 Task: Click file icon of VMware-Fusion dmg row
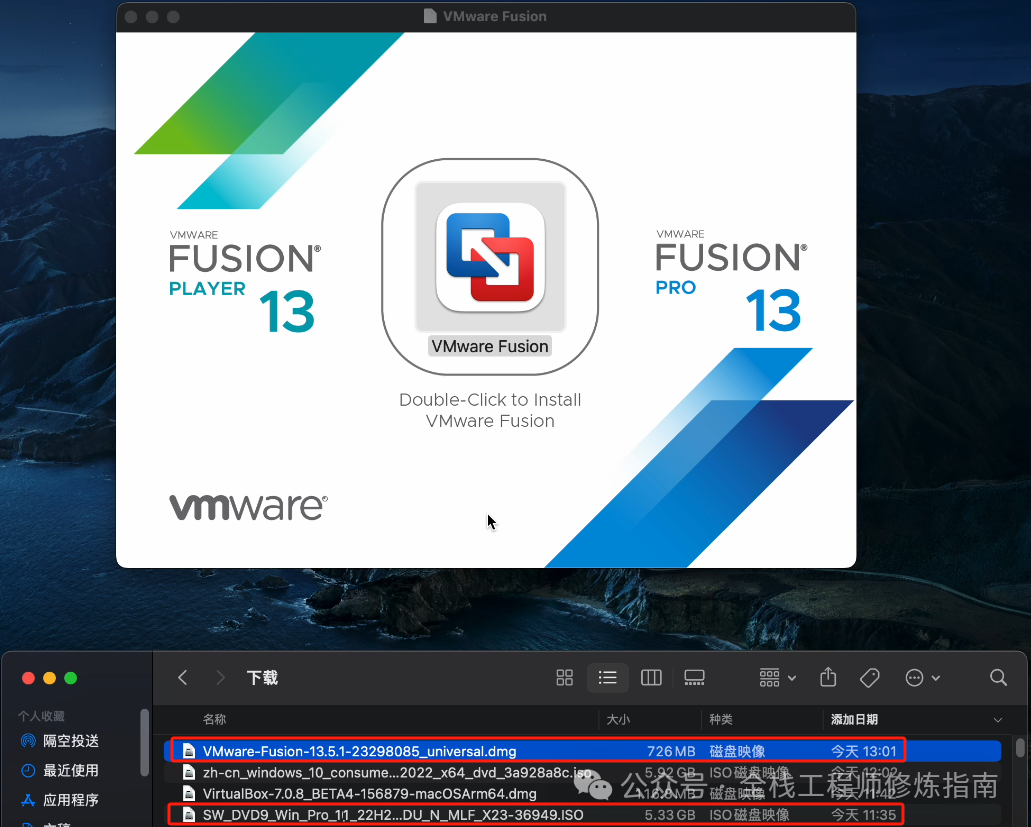pyautogui.click(x=189, y=751)
